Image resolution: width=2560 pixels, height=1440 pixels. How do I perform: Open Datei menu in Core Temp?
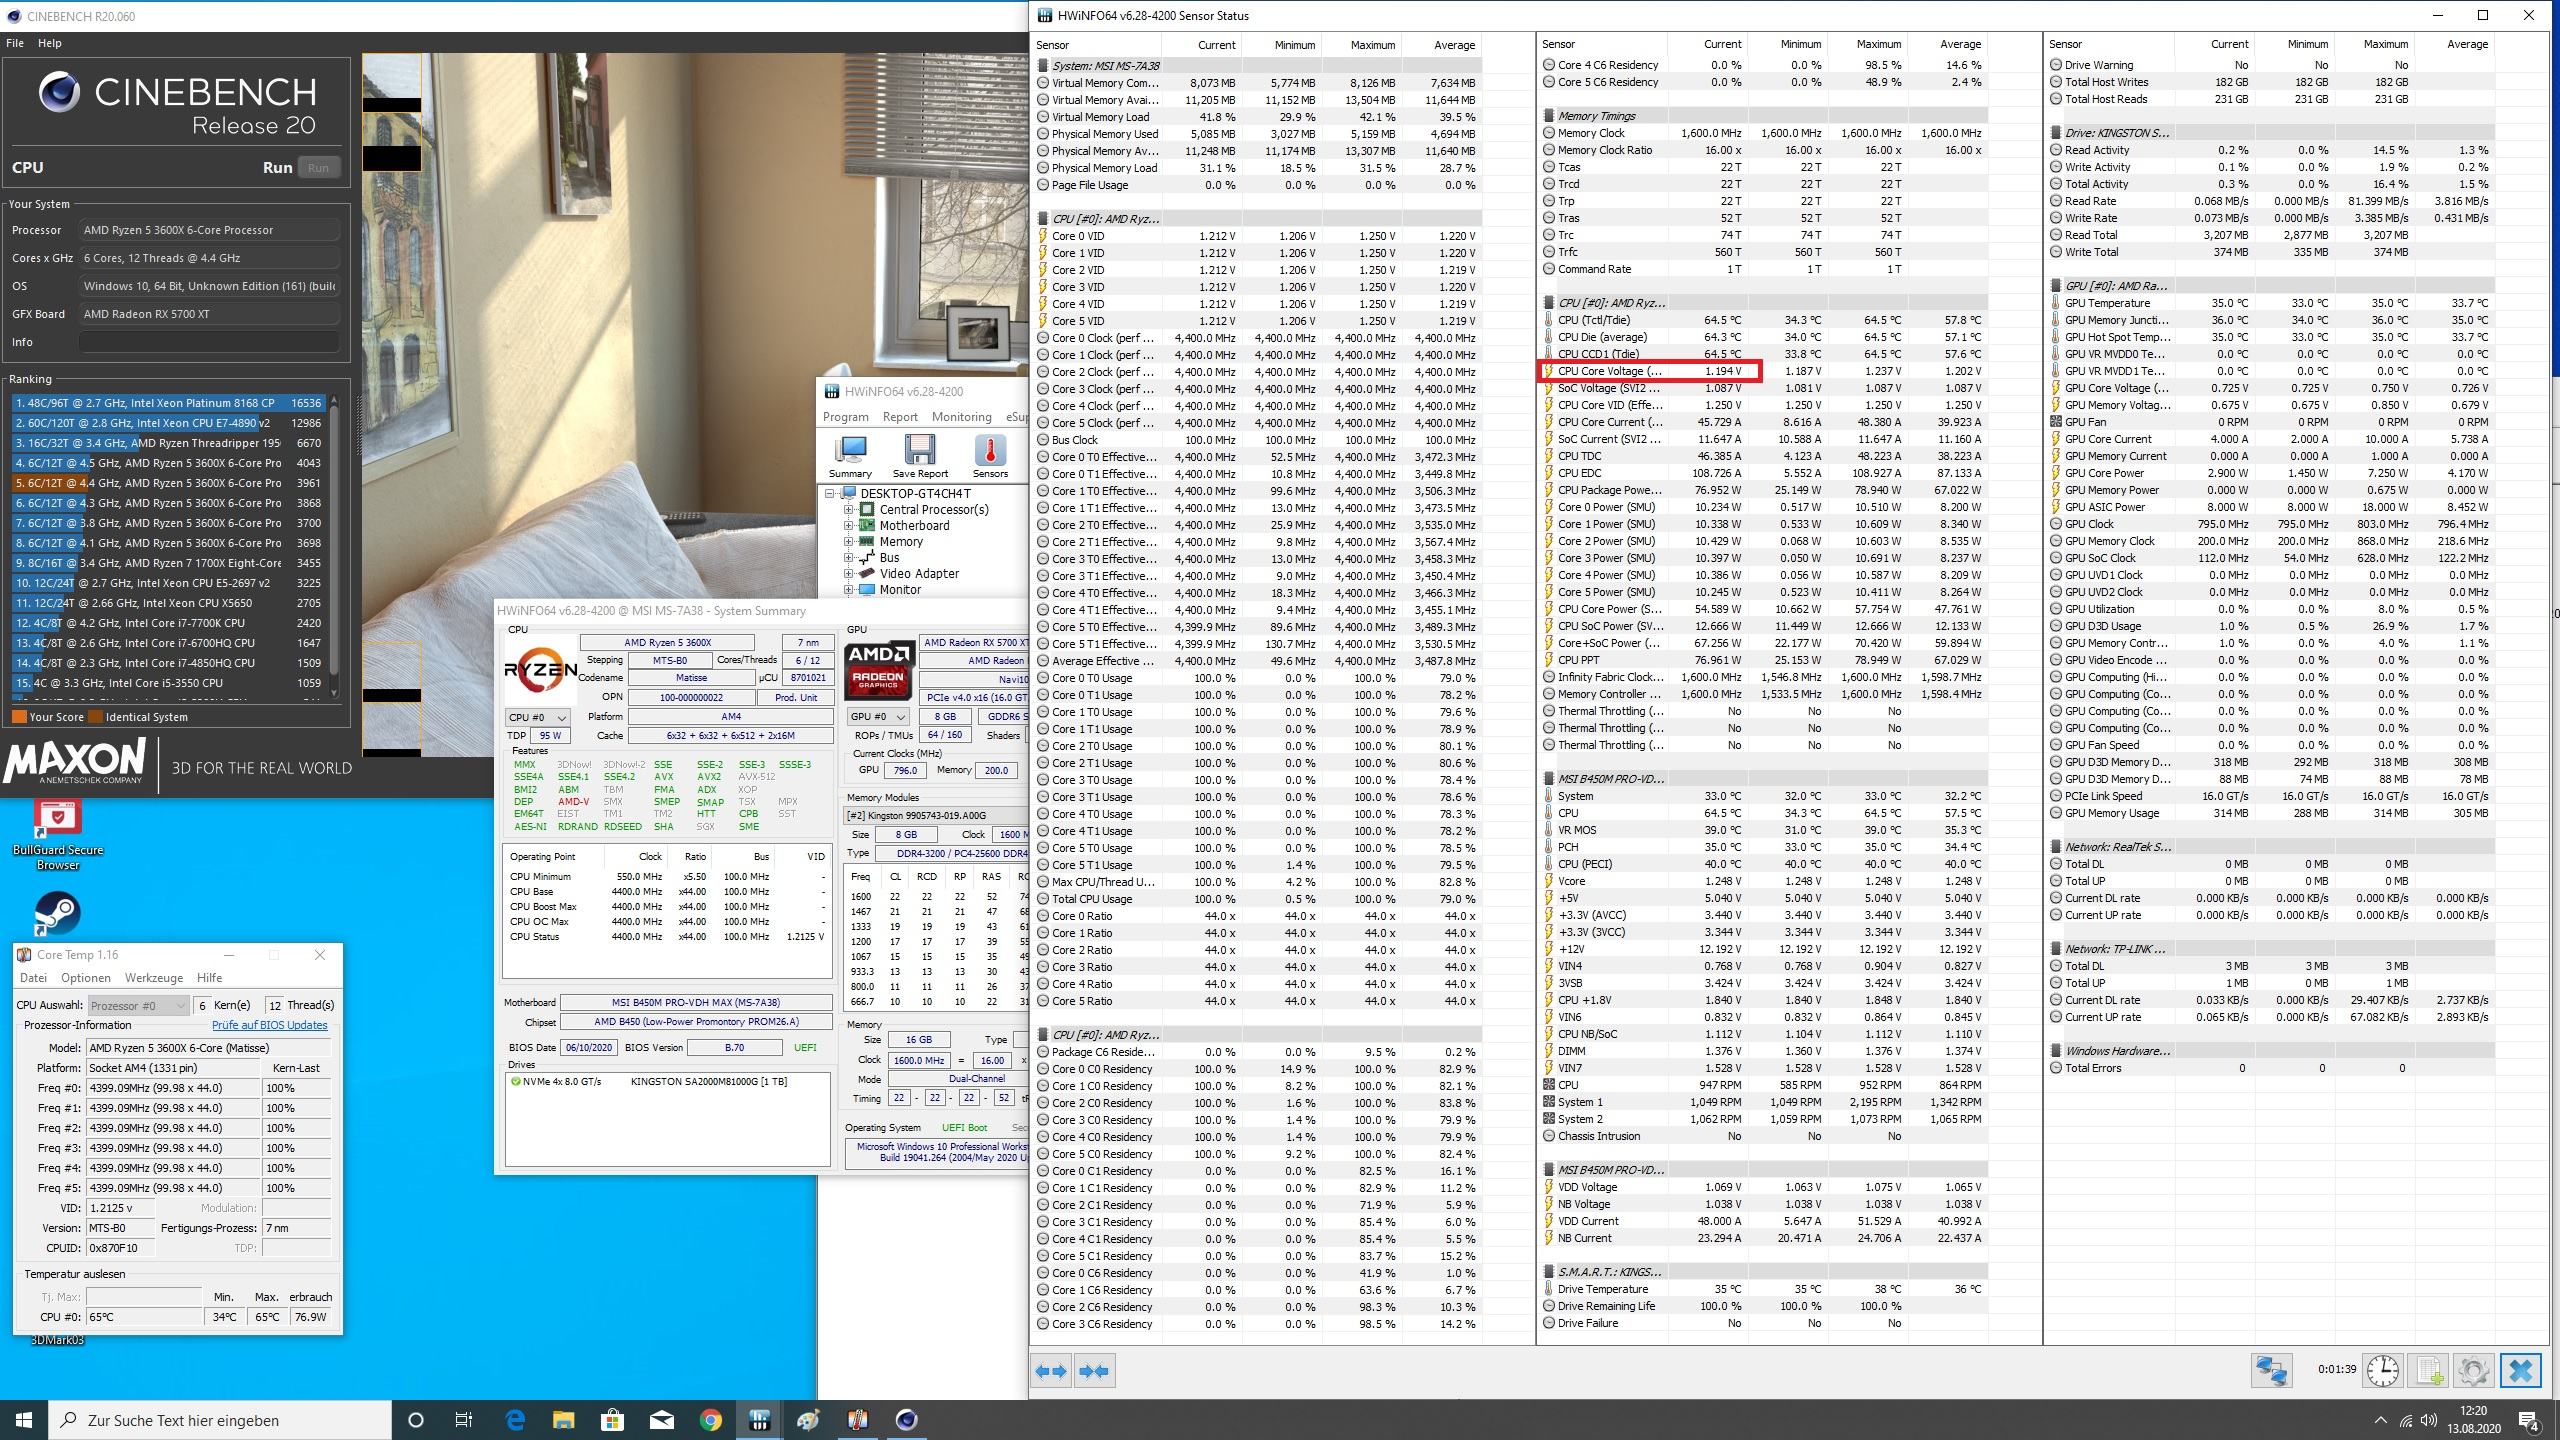pos(33,978)
